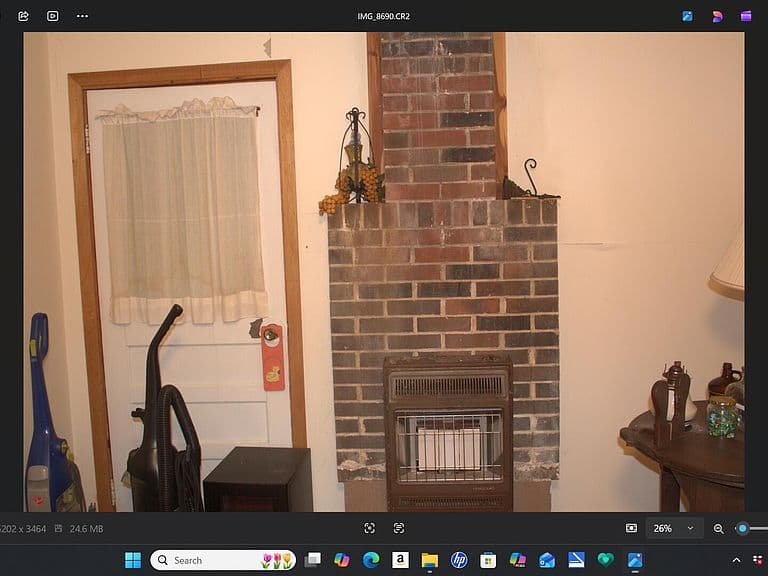
Task: Click the file size 24.6 MB label
Action: (86, 528)
